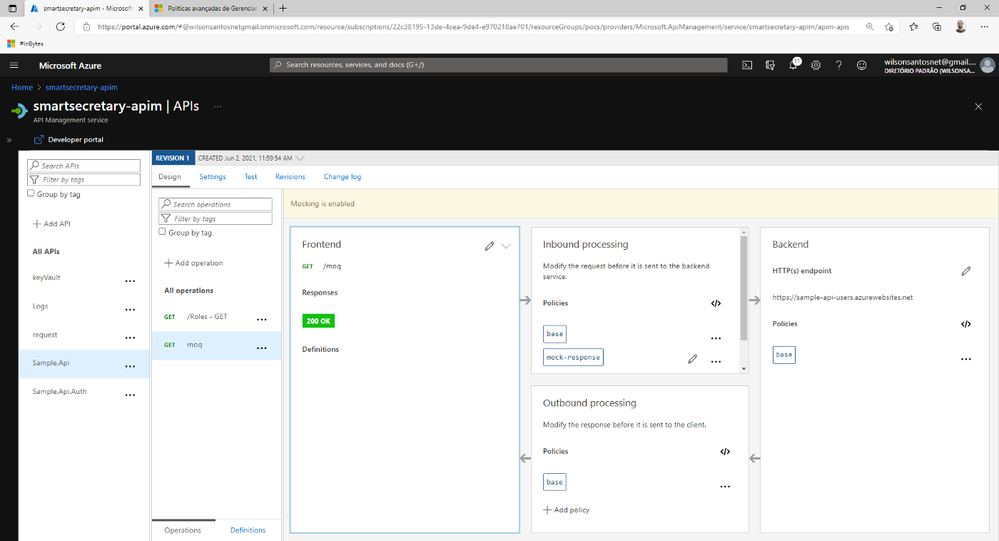Switch to the Revisions tab
The width and height of the screenshot is (999, 541).
[290, 177]
